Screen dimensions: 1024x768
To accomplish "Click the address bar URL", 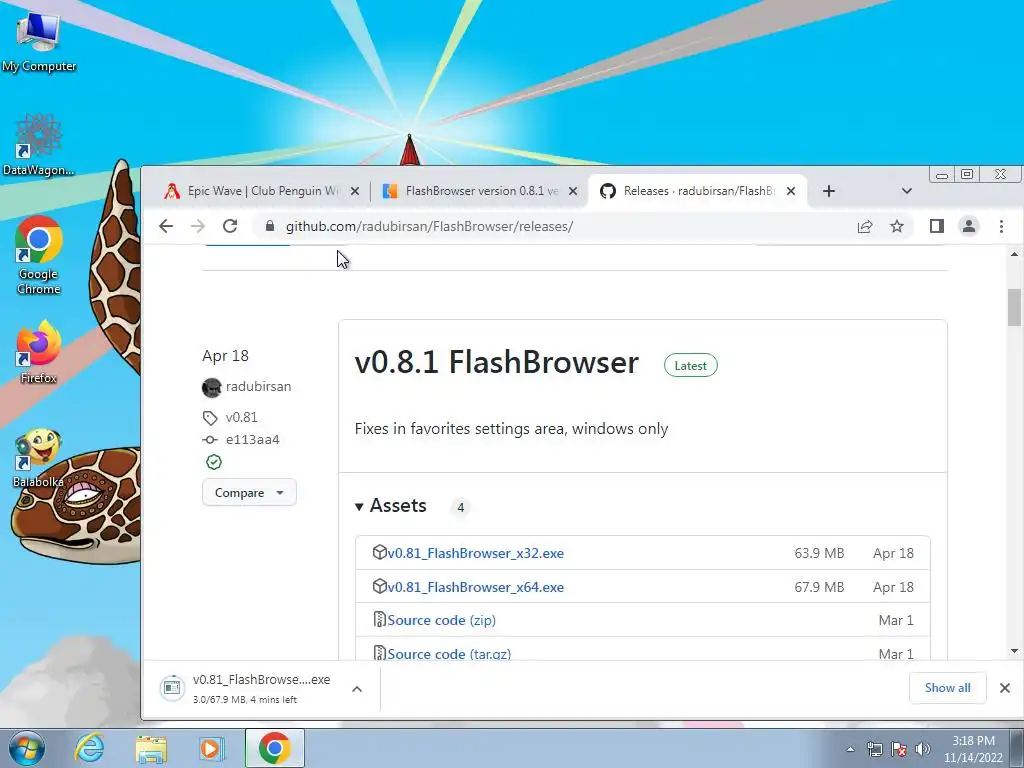I will click(x=429, y=226).
